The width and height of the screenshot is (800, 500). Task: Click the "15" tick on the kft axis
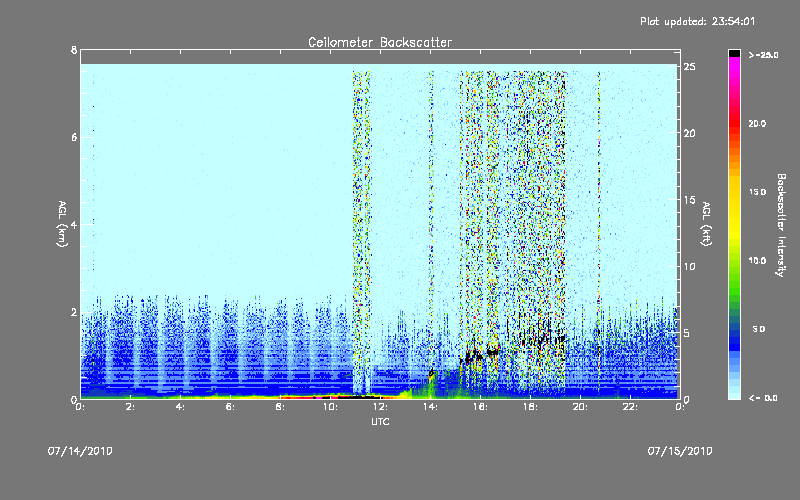[x=689, y=200]
